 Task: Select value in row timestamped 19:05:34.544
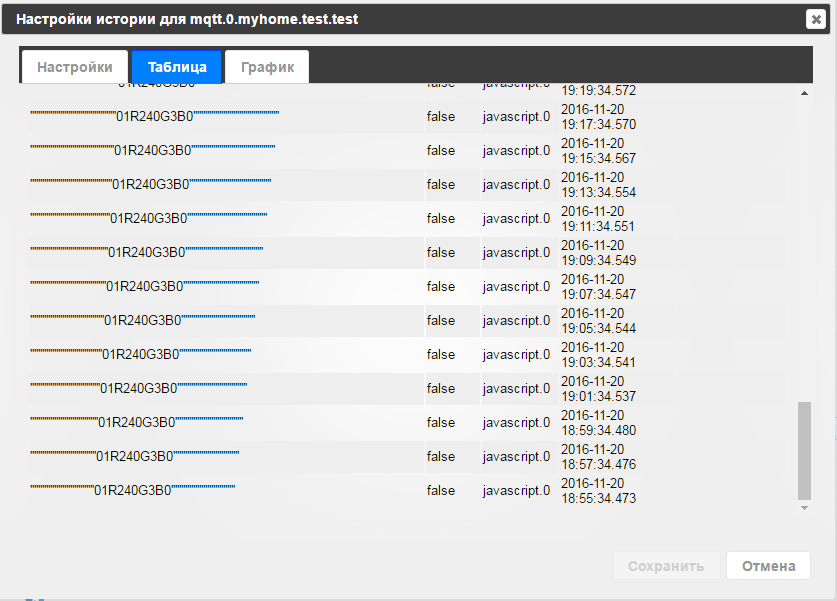[143, 320]
